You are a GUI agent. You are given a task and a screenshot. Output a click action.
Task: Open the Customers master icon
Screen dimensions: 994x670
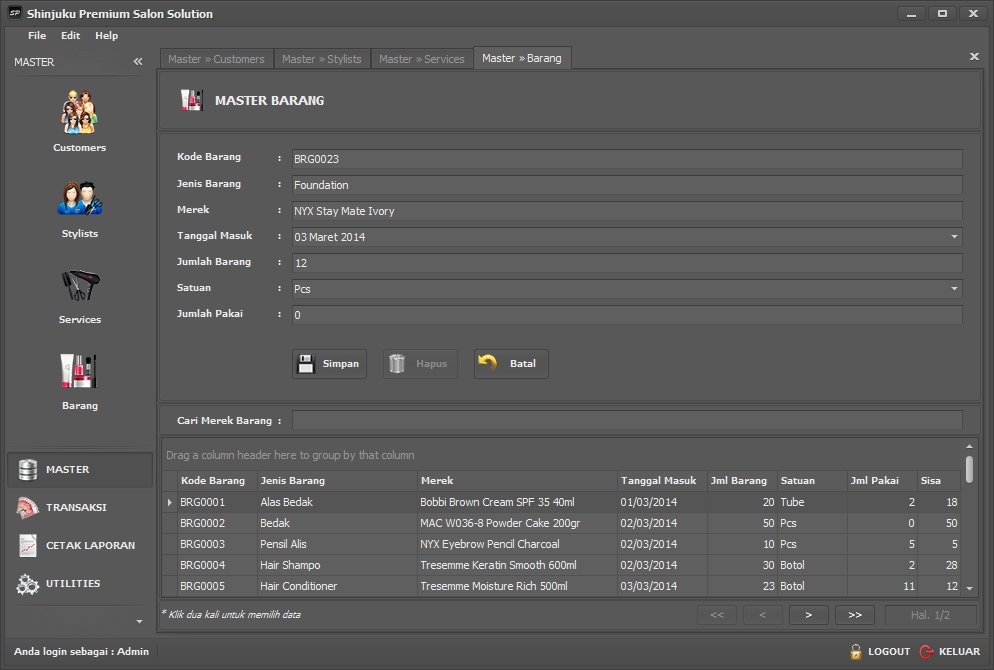(x=79, y=113)
